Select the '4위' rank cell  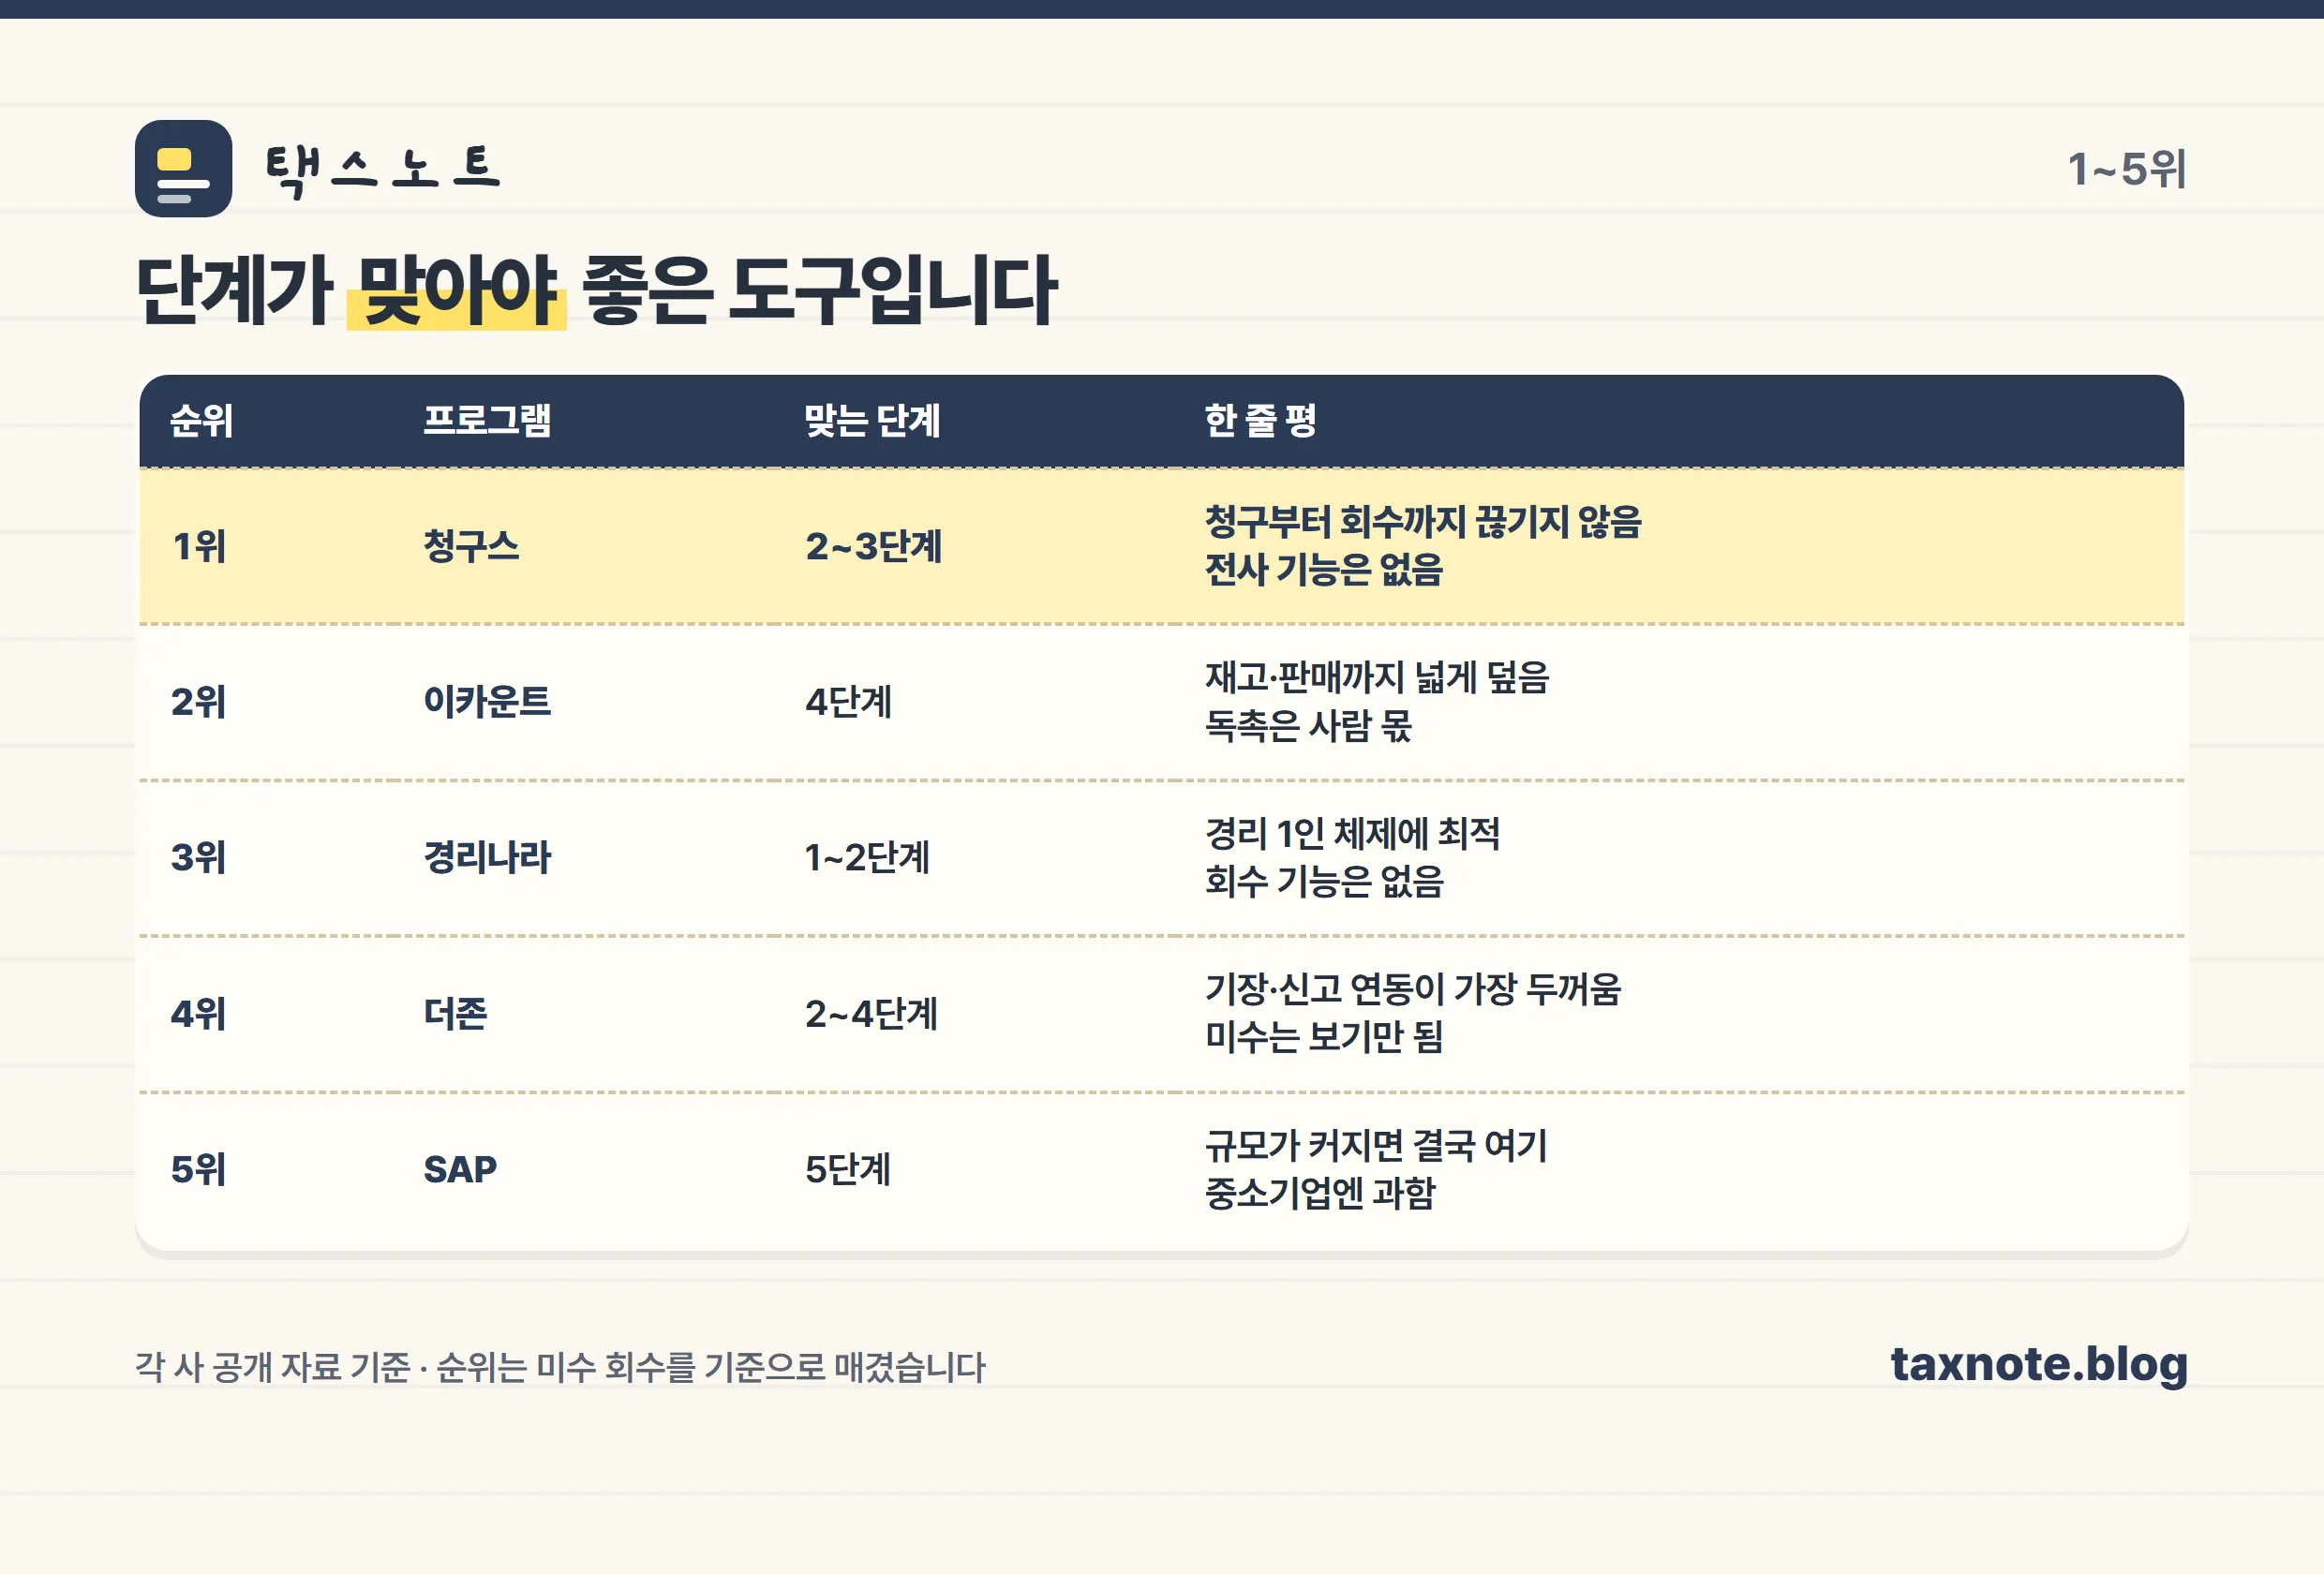(198, 1014)
